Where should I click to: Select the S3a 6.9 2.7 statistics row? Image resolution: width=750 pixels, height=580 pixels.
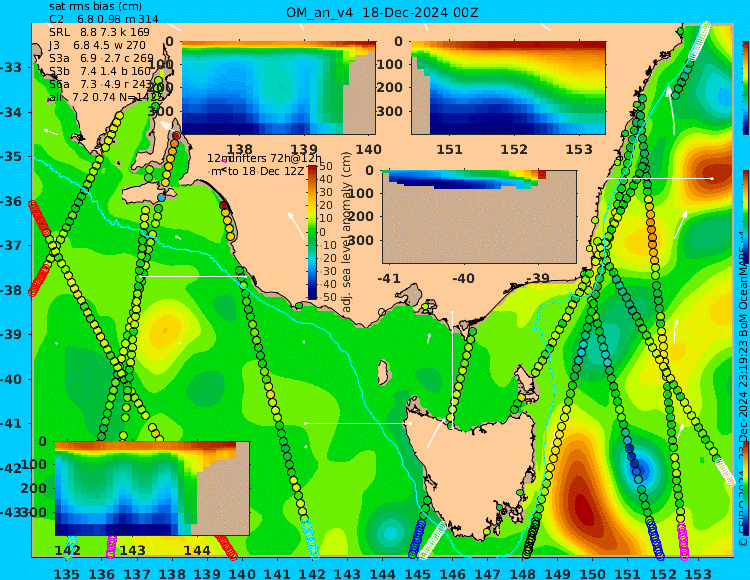[x=101, y=58]
